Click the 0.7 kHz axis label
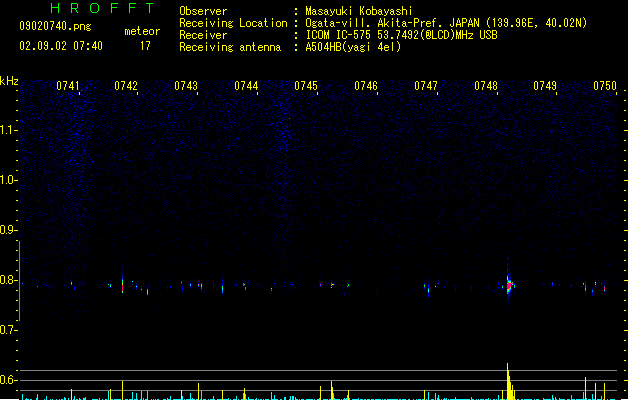The image size is (629, 400). coord(8,330)
